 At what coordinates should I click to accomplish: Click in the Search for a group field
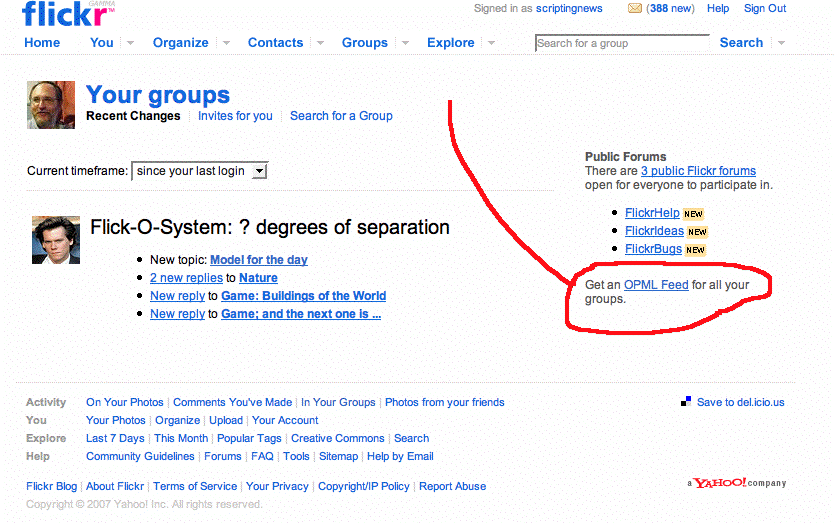(621, 43)
